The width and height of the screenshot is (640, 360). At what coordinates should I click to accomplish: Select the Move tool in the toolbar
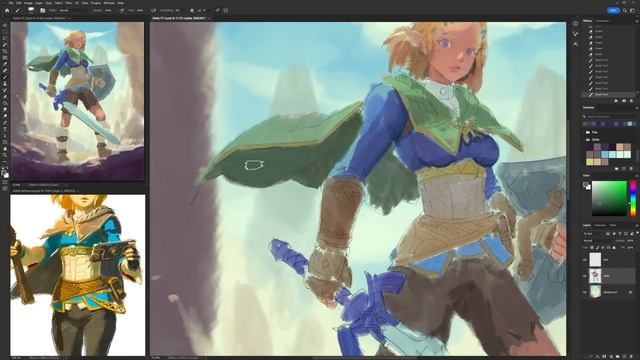pyautogui.click(x=5, y=25)
